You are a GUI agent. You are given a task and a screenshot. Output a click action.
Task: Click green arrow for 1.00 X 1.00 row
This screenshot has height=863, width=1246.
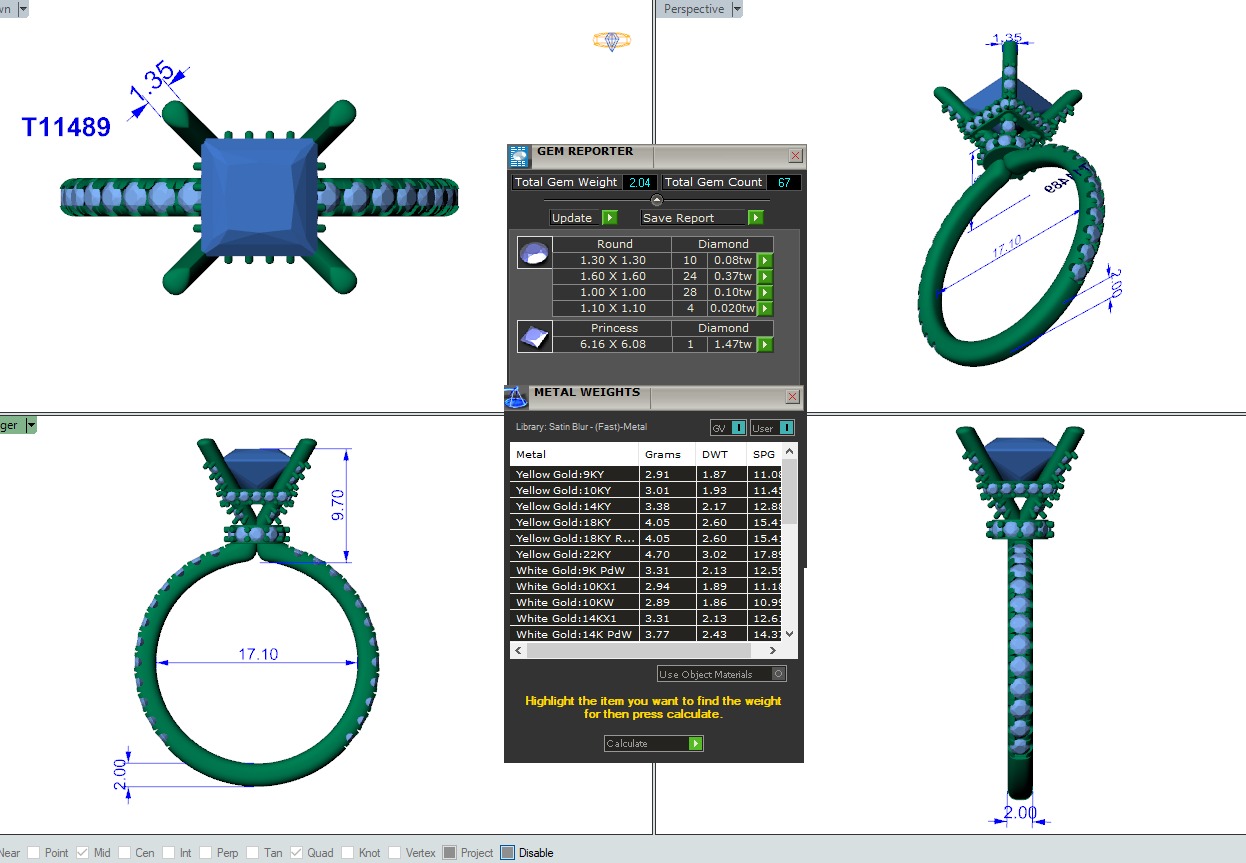pos(765,293)
